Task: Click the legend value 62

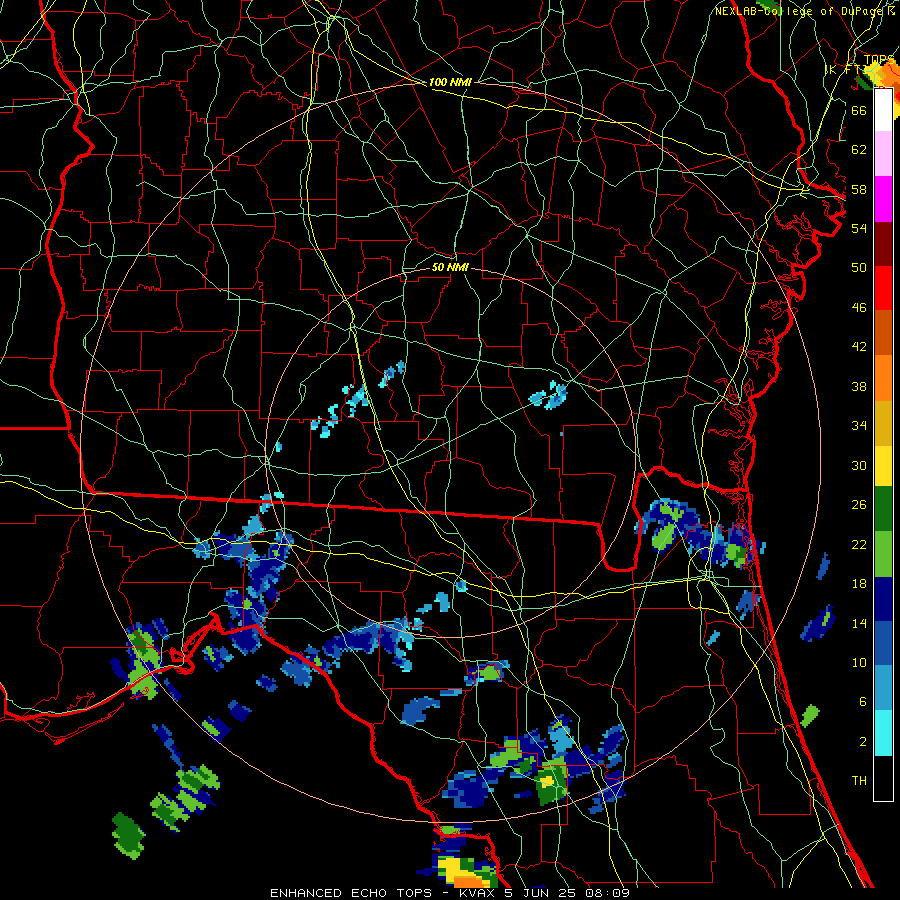Action: tap(859, 150)
